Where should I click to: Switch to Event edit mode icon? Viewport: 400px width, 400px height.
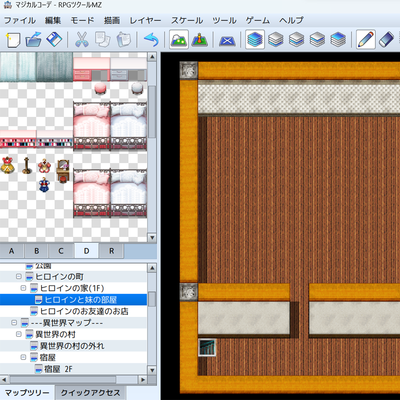tap(199, 40)
